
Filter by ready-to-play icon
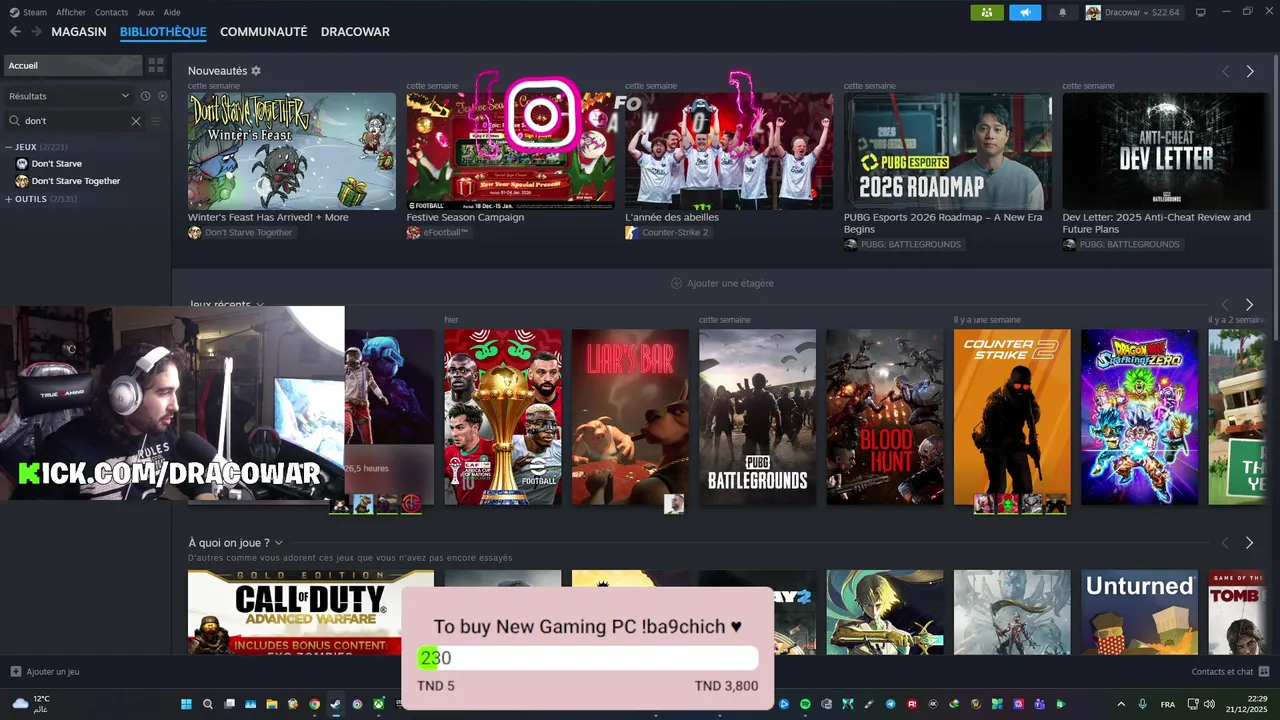point(162,96)
